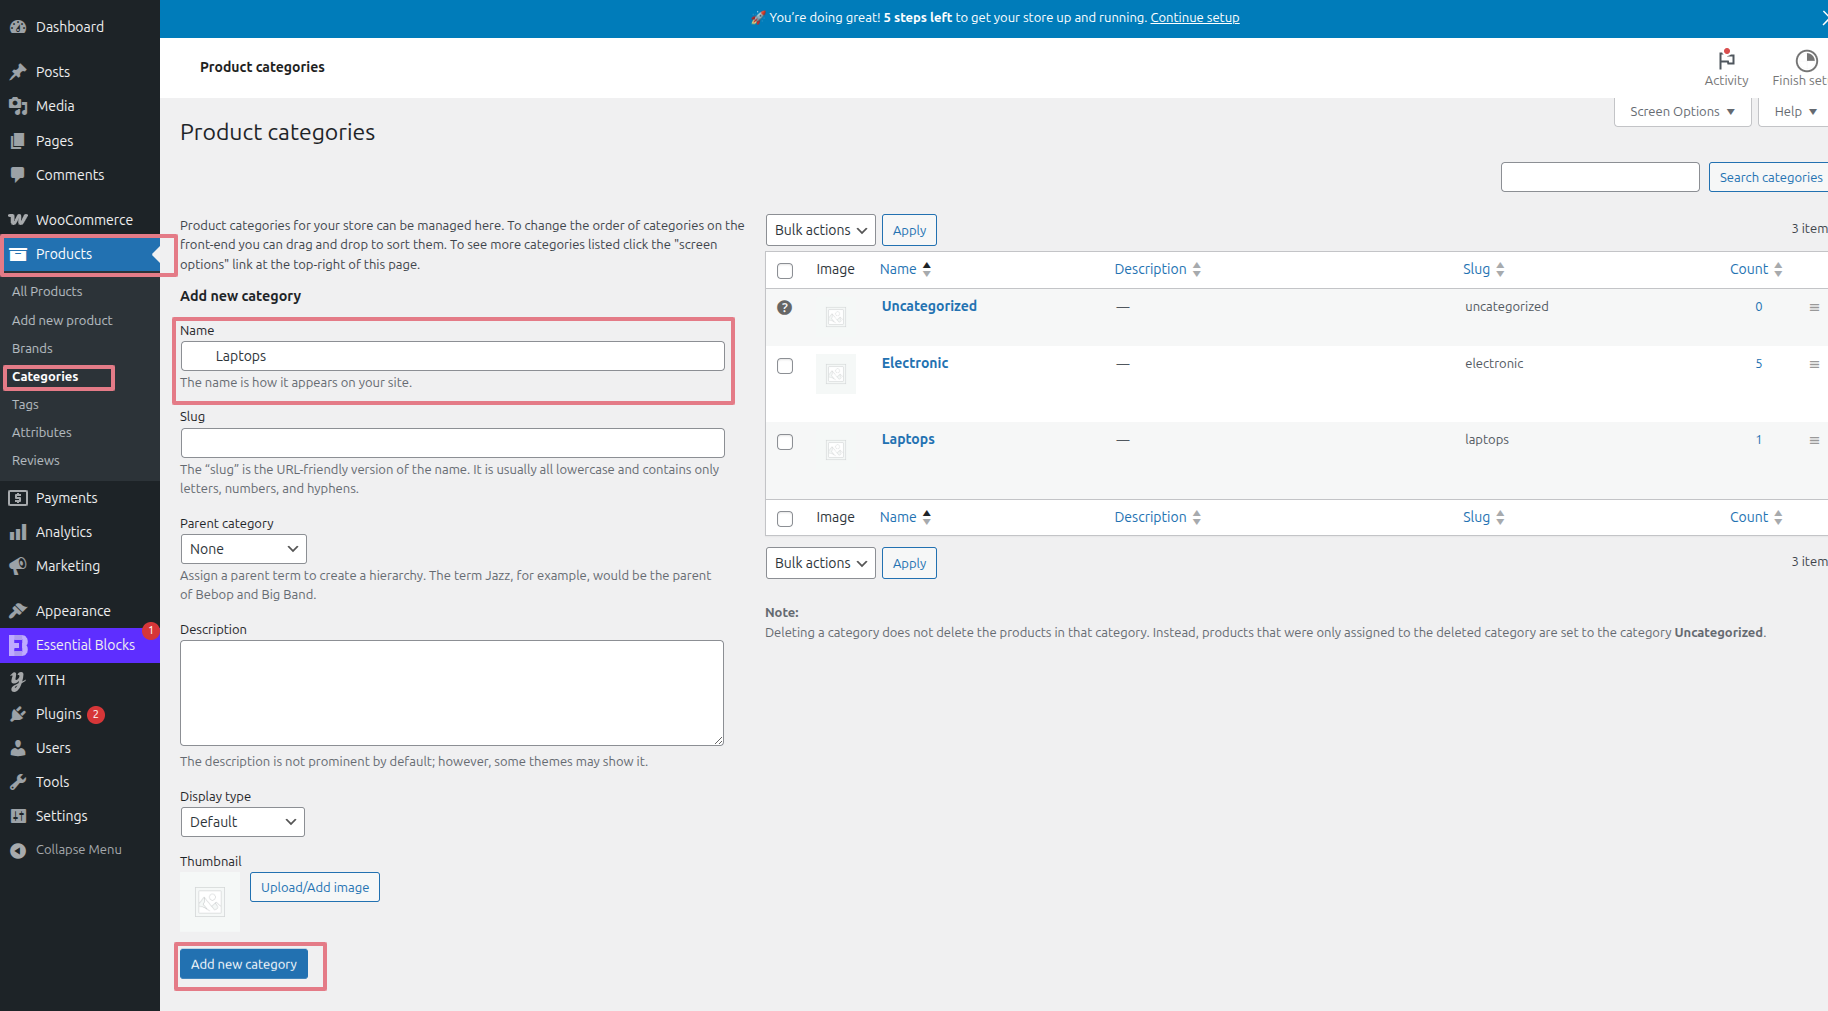Go to Attributes in the Products submenu
This screenshot has width=1828, height=1011.
42,433
